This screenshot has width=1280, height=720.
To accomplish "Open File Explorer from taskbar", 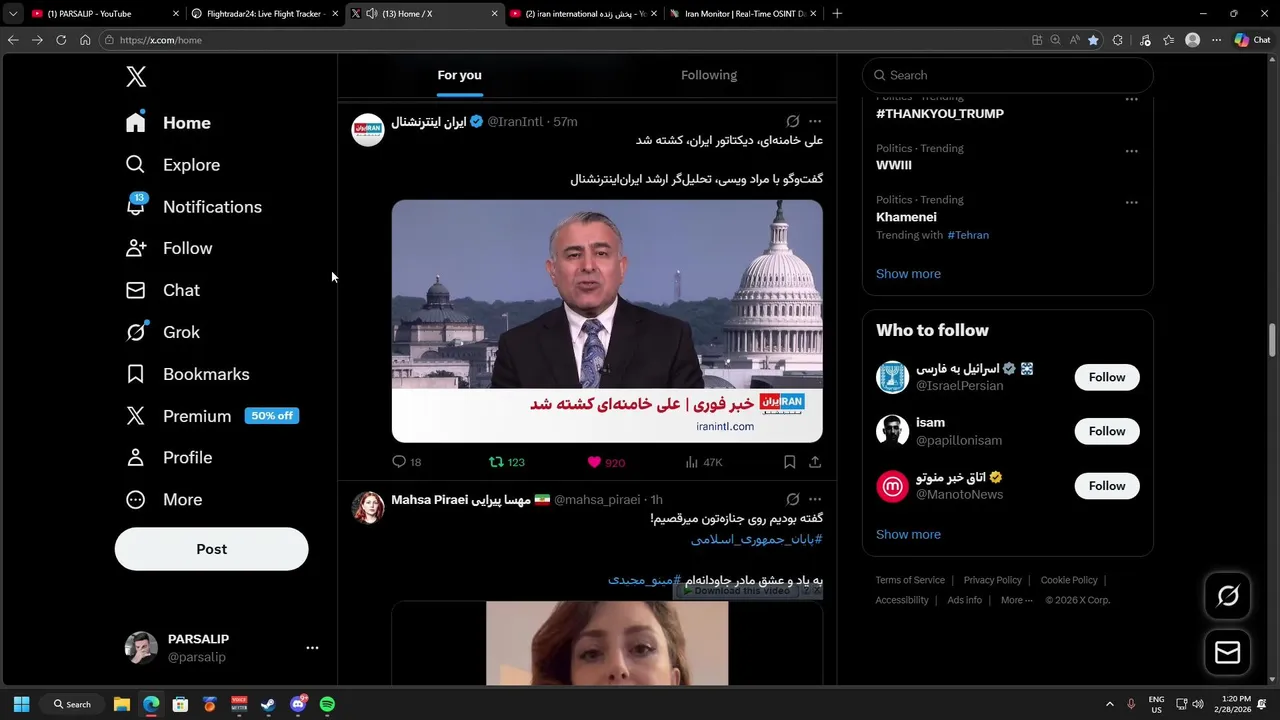I will (122, 704).
